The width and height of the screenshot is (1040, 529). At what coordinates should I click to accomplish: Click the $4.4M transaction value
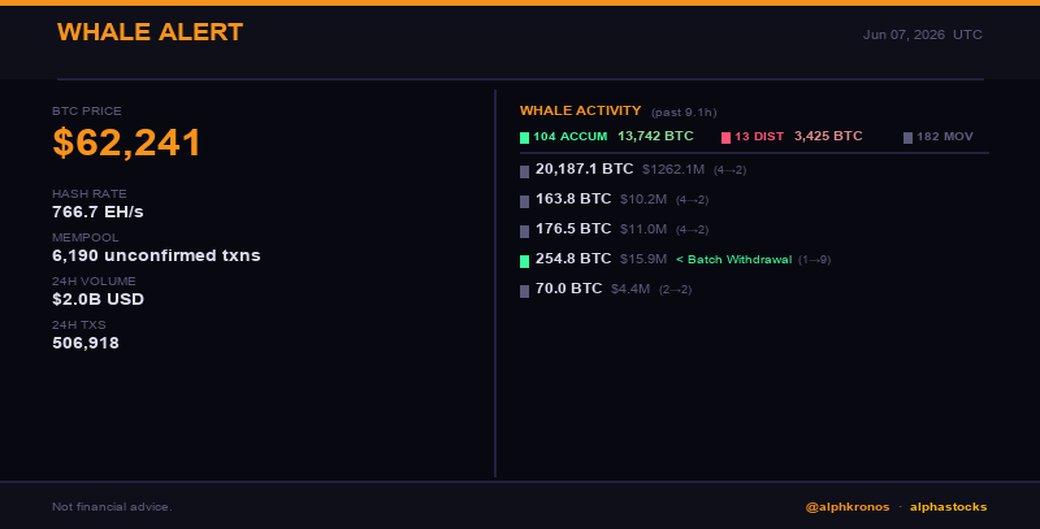click(630, 289)
